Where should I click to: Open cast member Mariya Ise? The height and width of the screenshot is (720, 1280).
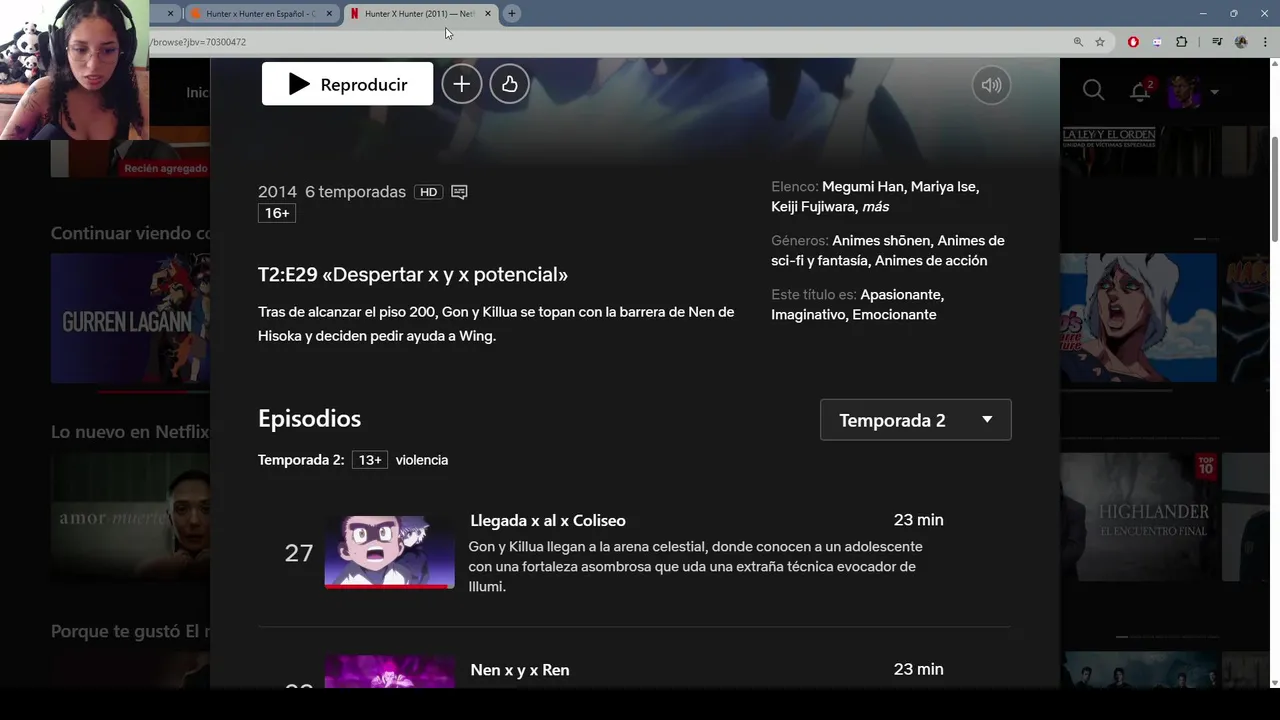click(944, 187)
